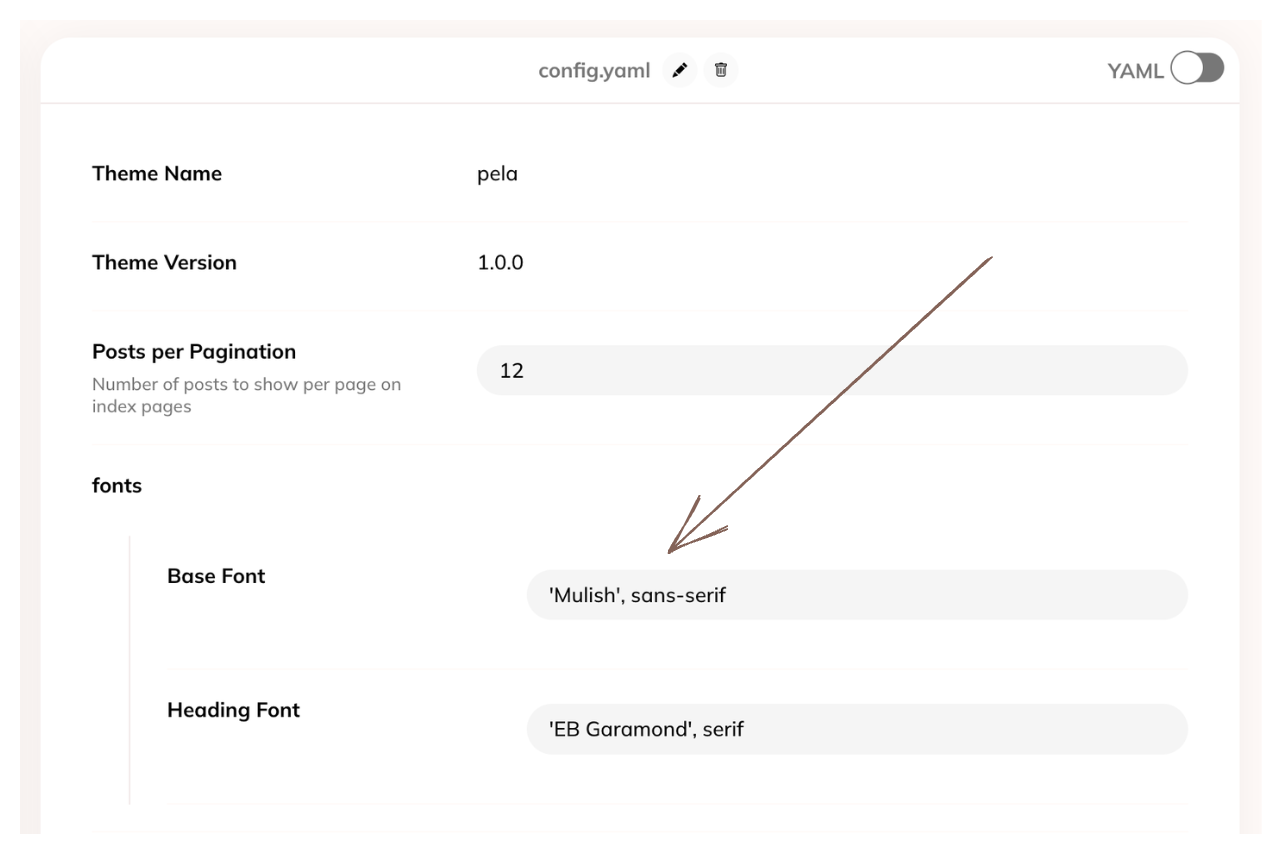Click the Posts per Pagination label
1281x854 pixels.
(x=194, y=352)
